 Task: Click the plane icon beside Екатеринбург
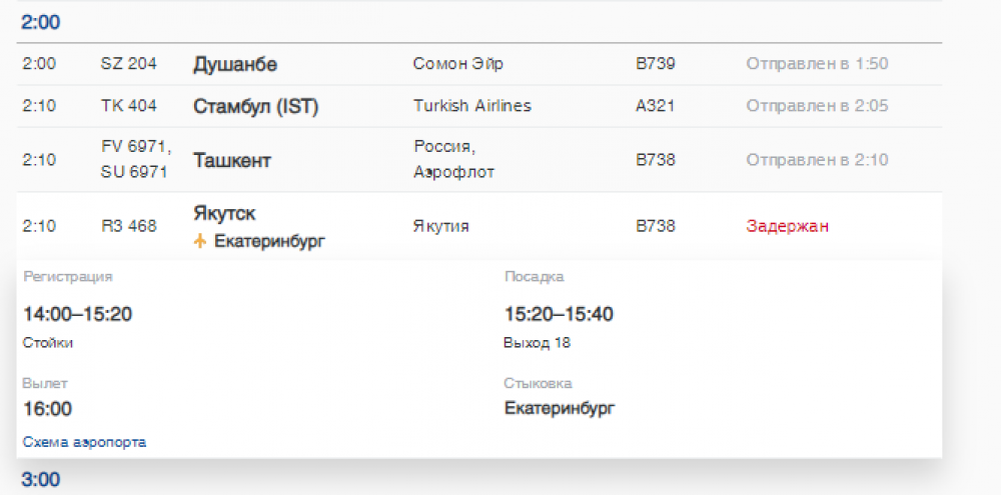coord(200,242)
